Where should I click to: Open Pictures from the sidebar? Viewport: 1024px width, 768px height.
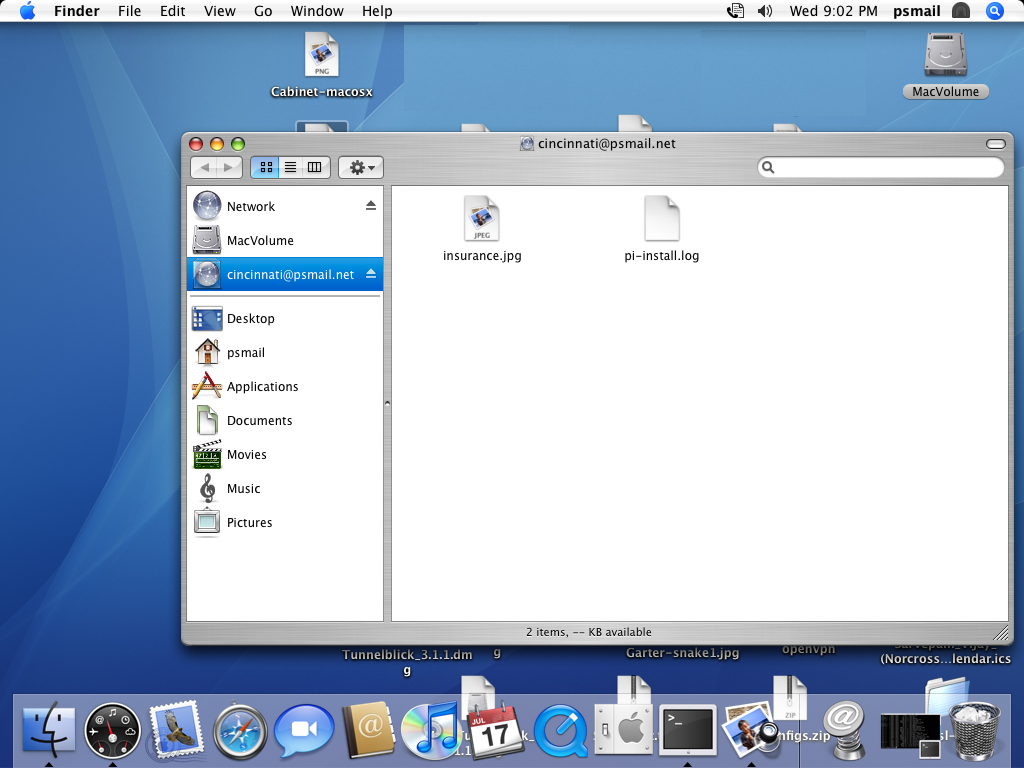click(285, 522)
